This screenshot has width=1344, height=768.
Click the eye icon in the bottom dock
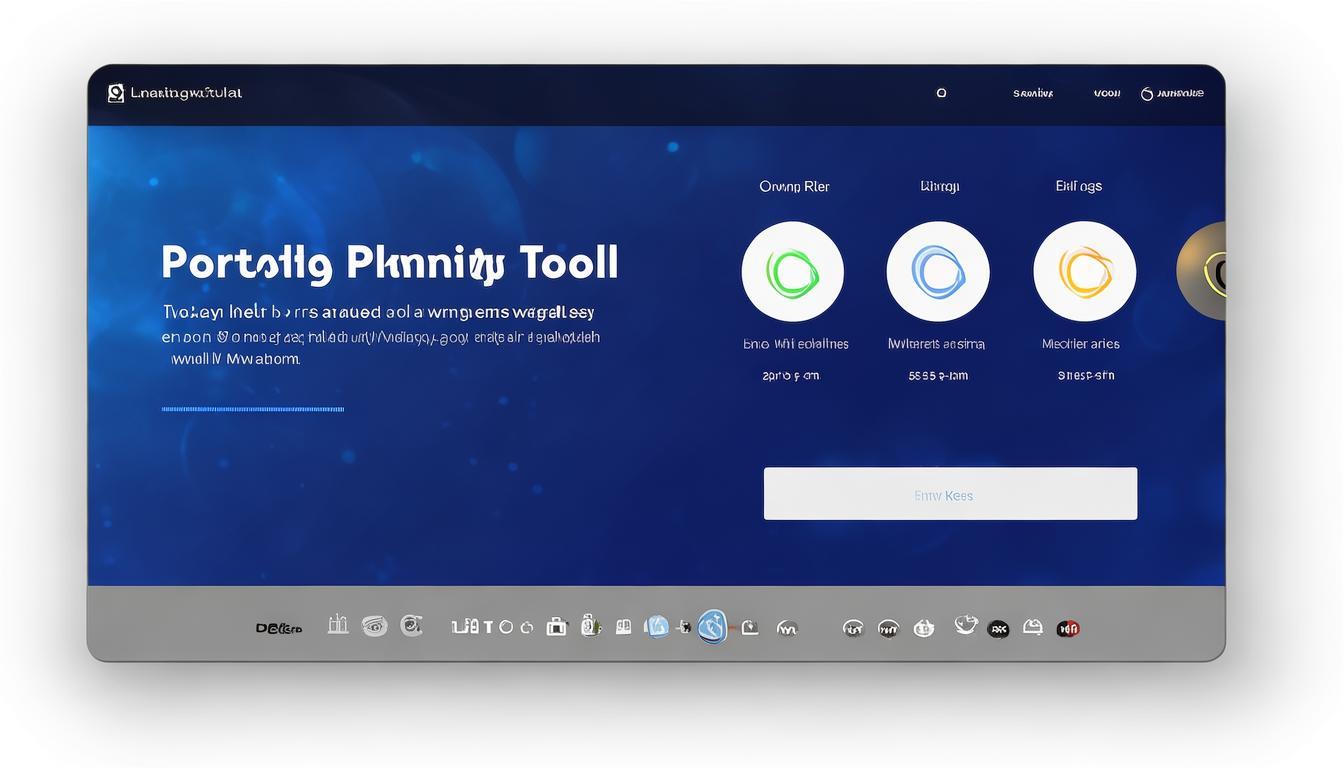coord(374,627)
